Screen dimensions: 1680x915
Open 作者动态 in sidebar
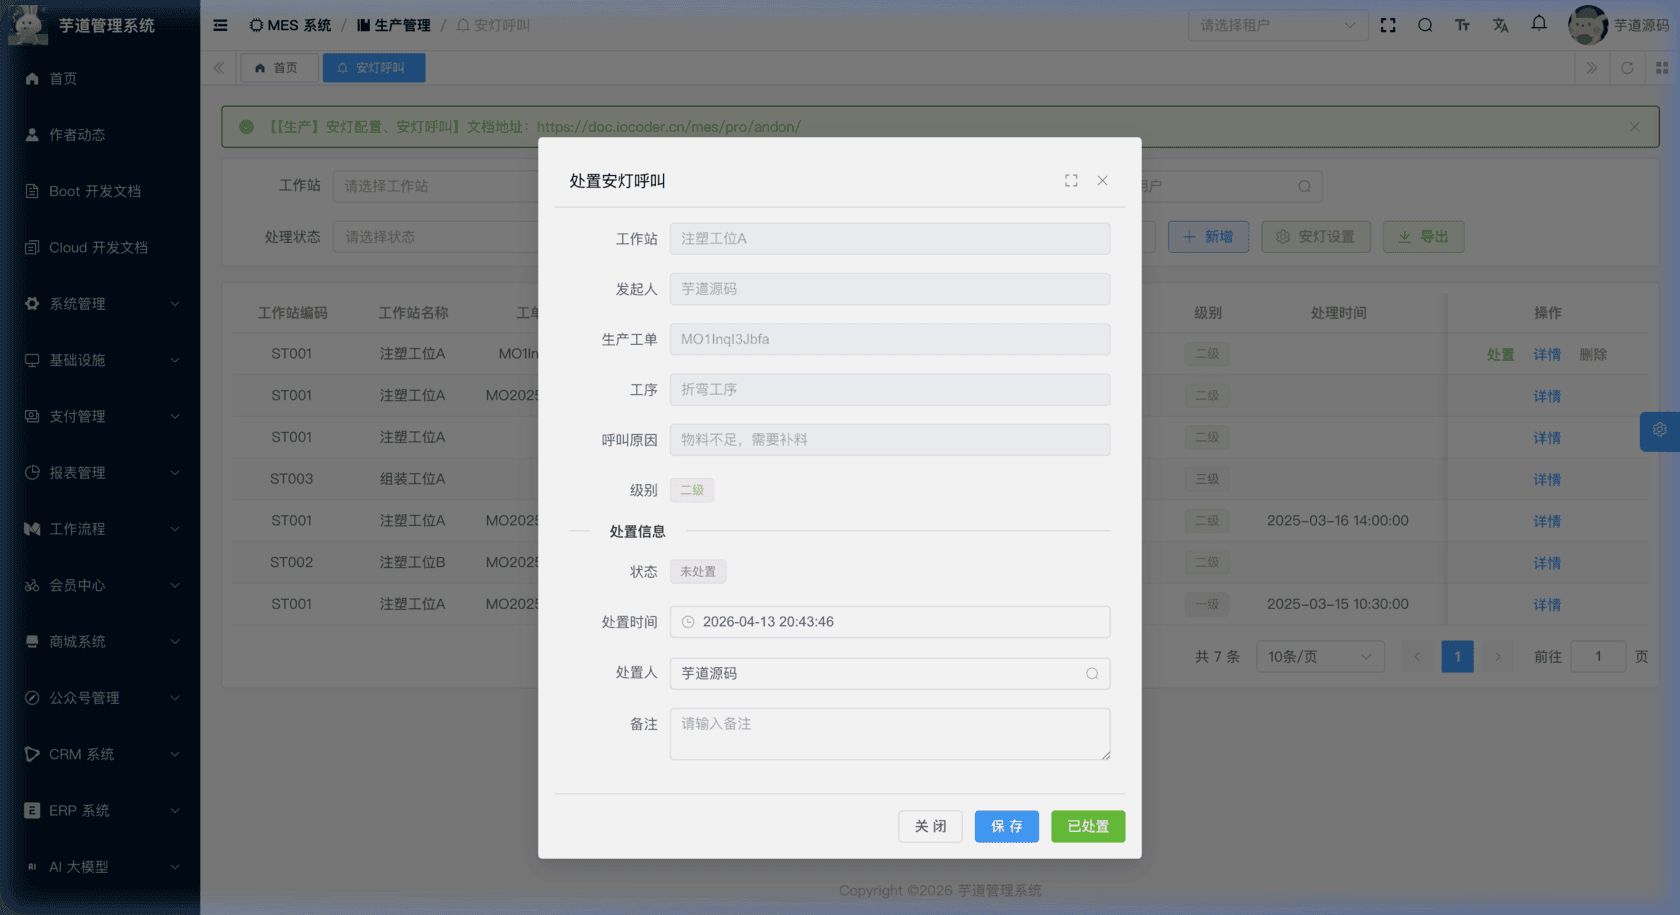(77, 135)
